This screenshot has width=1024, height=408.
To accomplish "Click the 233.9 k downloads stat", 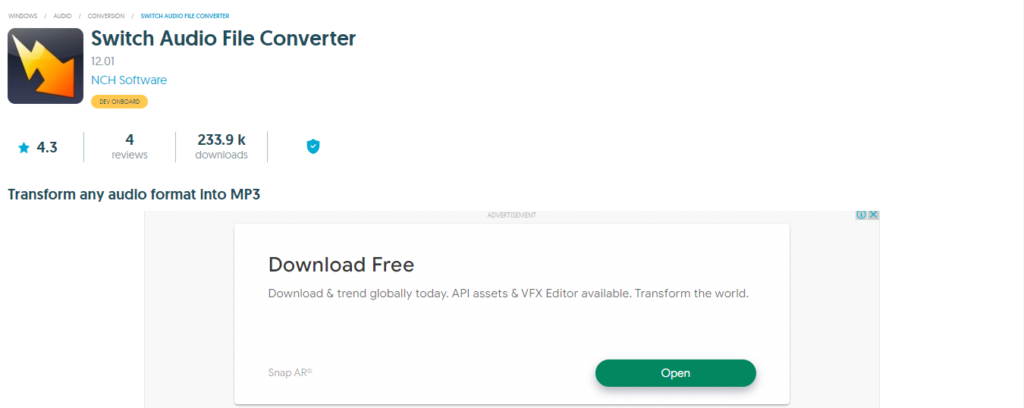I will click(x=221, y=147).
